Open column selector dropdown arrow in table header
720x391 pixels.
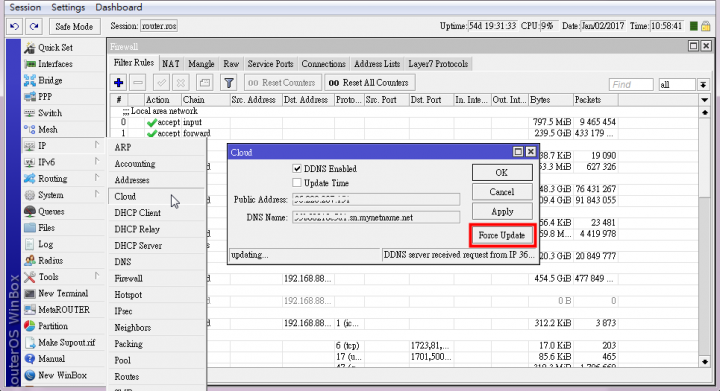click(x=705, y=100)
